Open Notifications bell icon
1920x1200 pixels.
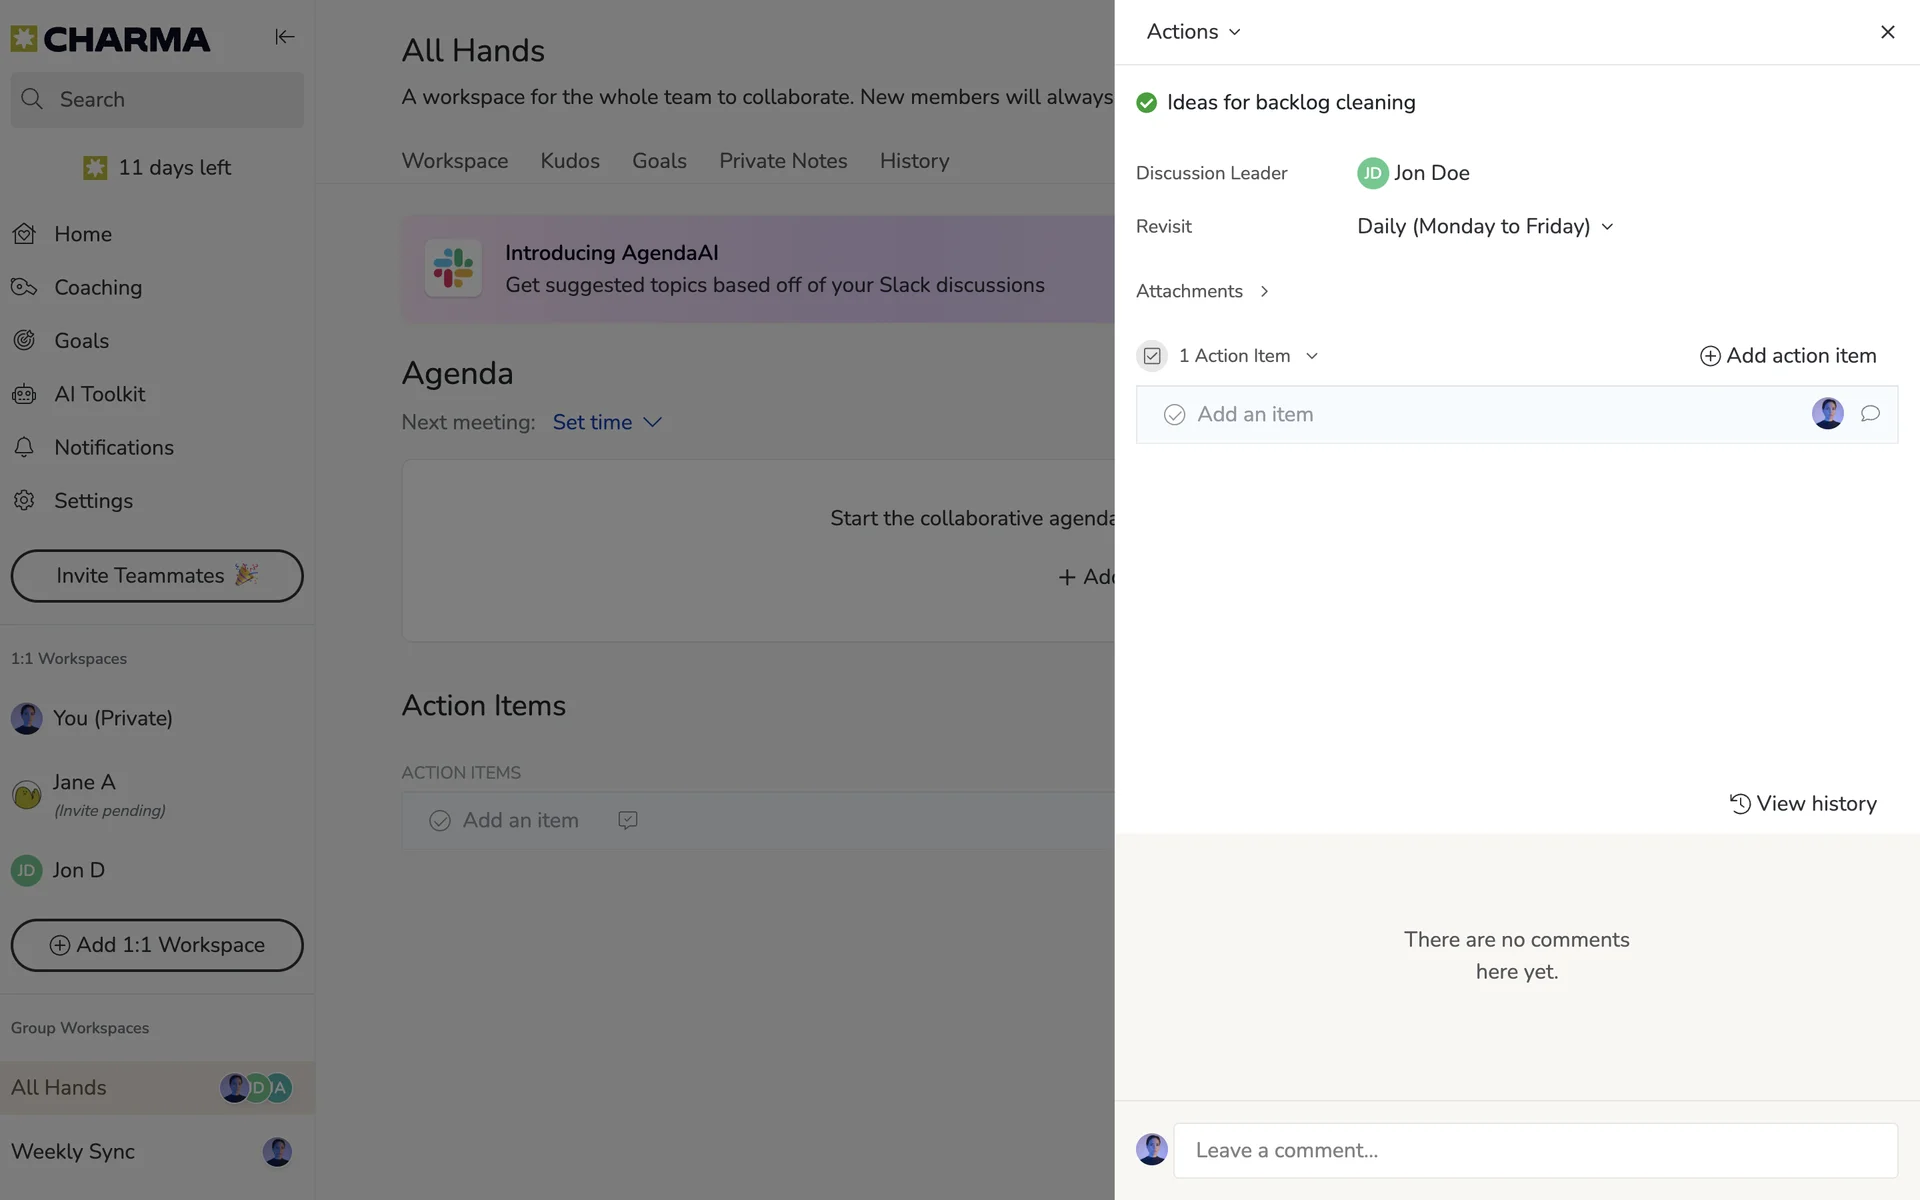click(x=24, y=447)
